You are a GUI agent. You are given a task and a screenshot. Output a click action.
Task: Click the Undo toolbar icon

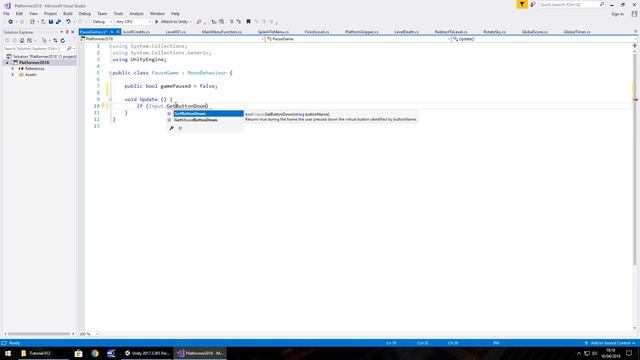(68, 22)
